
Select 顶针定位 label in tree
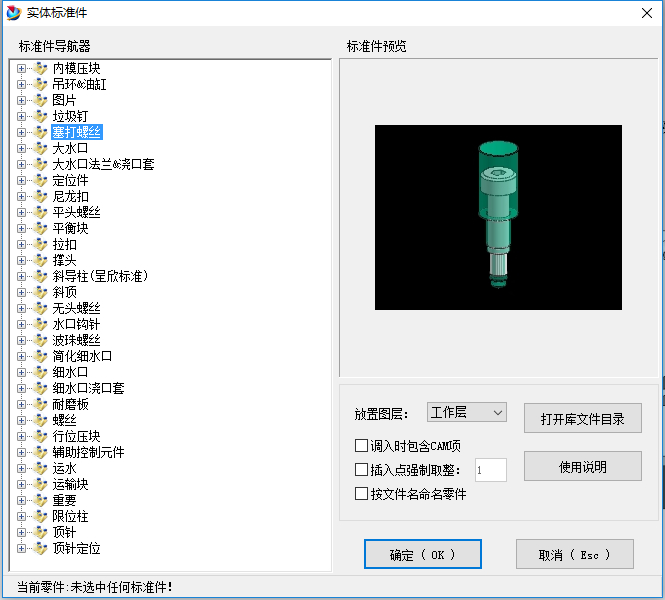point(76,548)
